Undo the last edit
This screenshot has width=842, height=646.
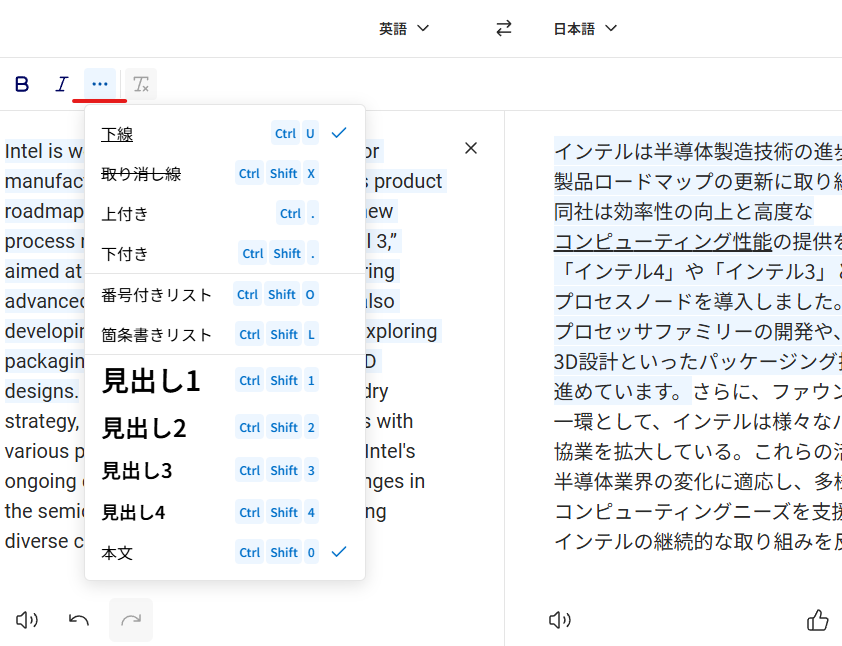79,620
